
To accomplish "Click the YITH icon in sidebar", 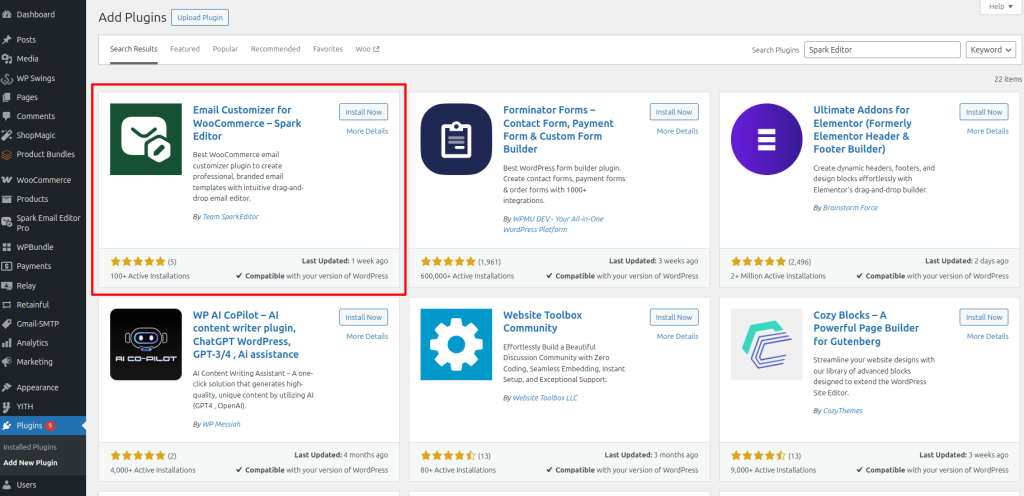I will (7, 406).
